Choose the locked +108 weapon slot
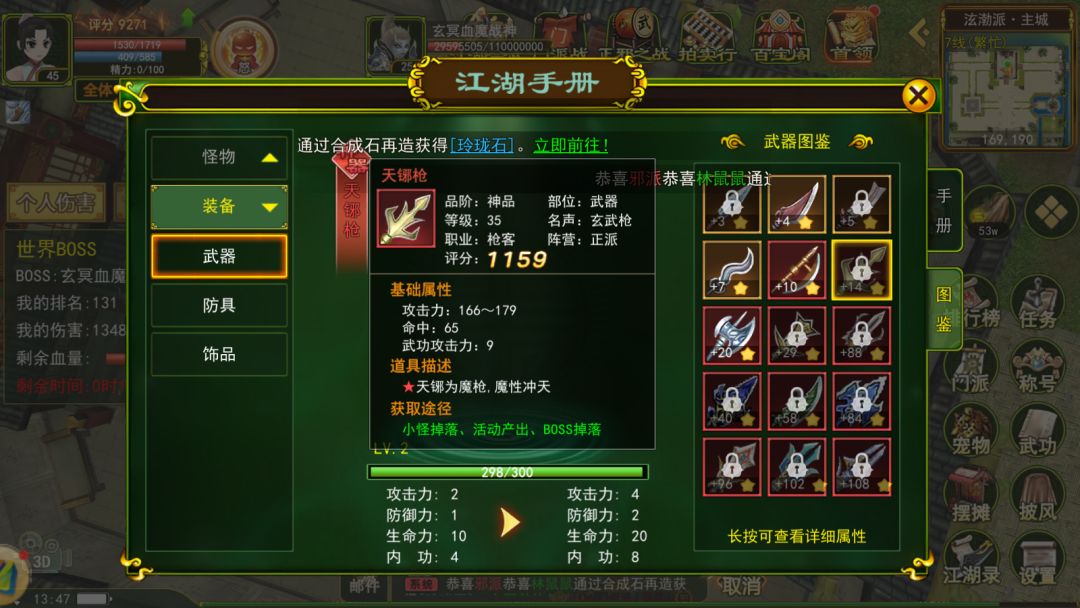The image size is (1080, 608). click(862, 467)
